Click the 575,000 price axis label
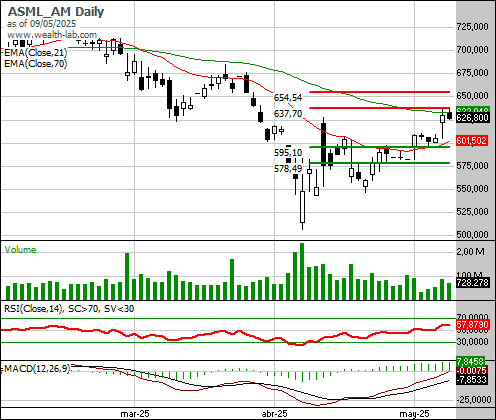The width and height of the screenshot is (496, 420). (472, 165)
